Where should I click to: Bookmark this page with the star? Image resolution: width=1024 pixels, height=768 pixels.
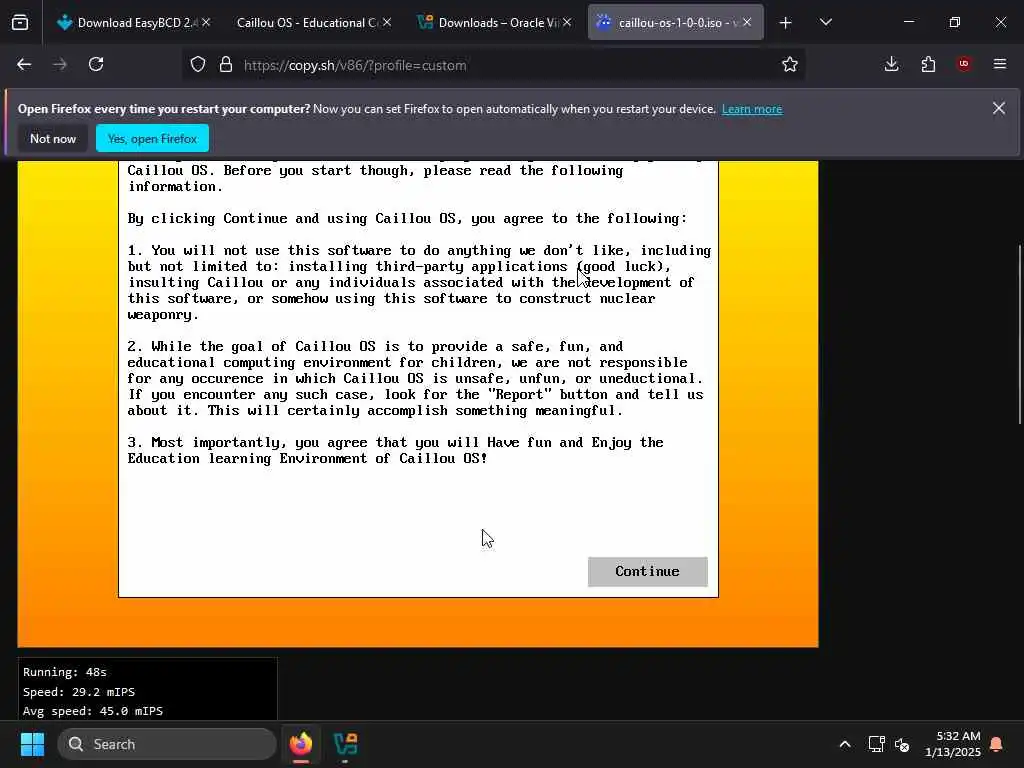click(x=790, y=65)
